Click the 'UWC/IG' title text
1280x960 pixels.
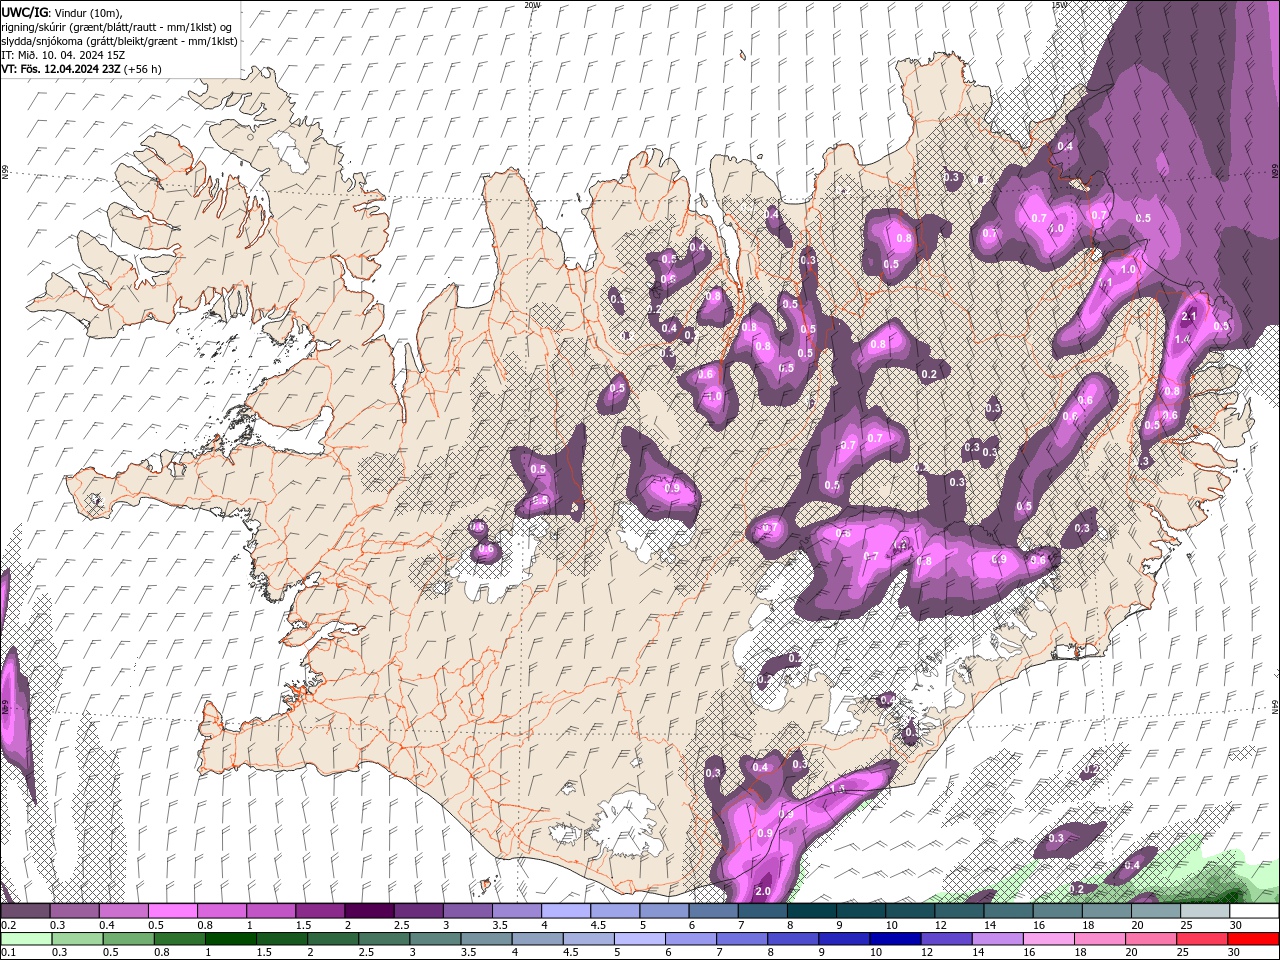coord(24,11)
